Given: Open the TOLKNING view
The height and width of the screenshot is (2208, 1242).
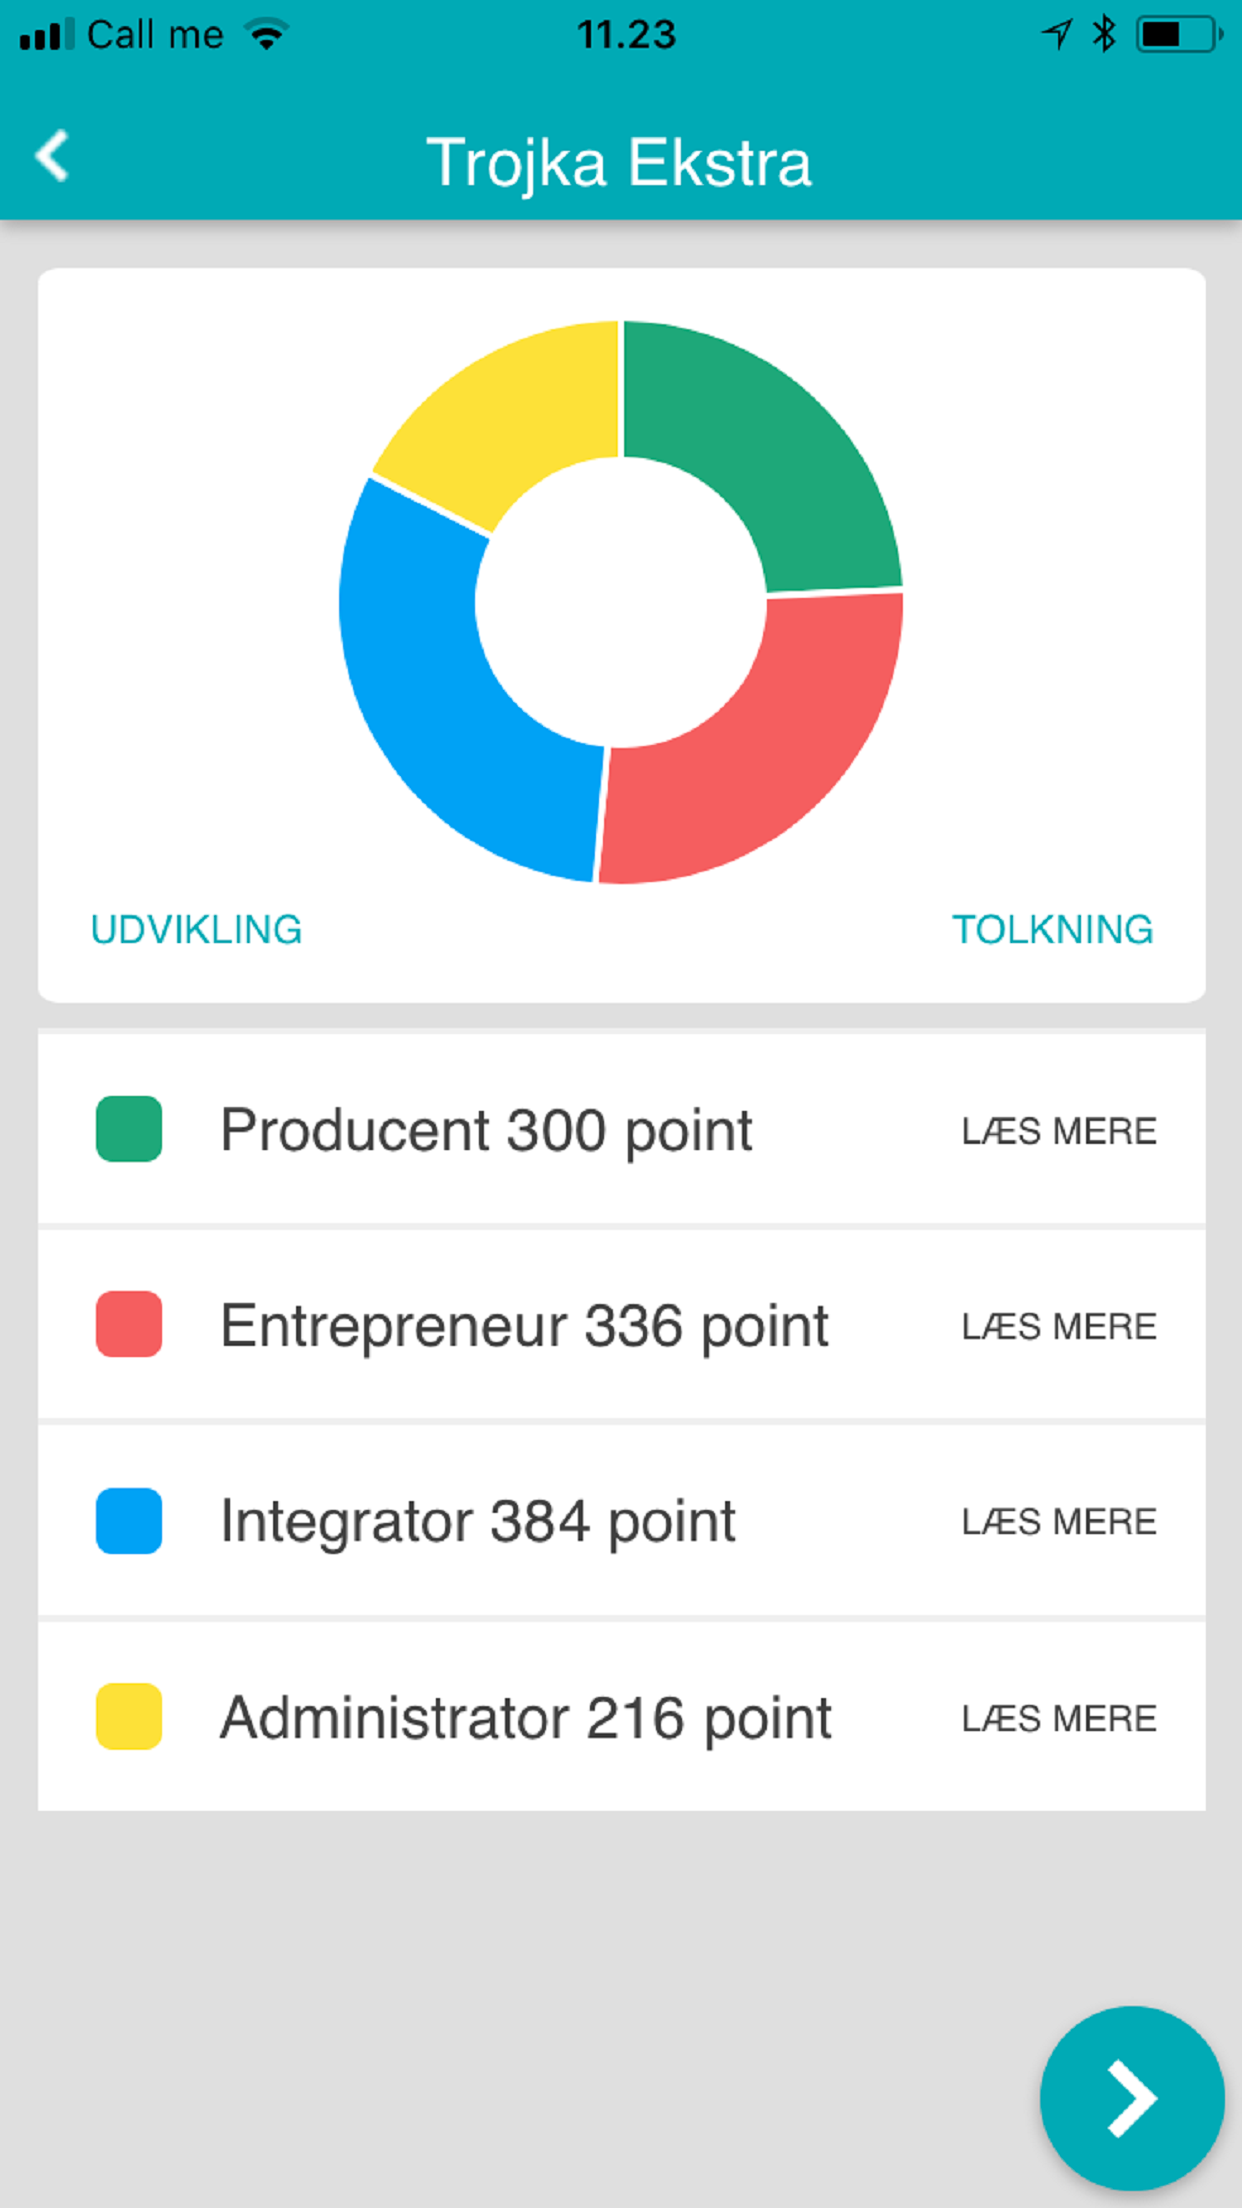Looking at the screenshot, I should point(1052,930).
